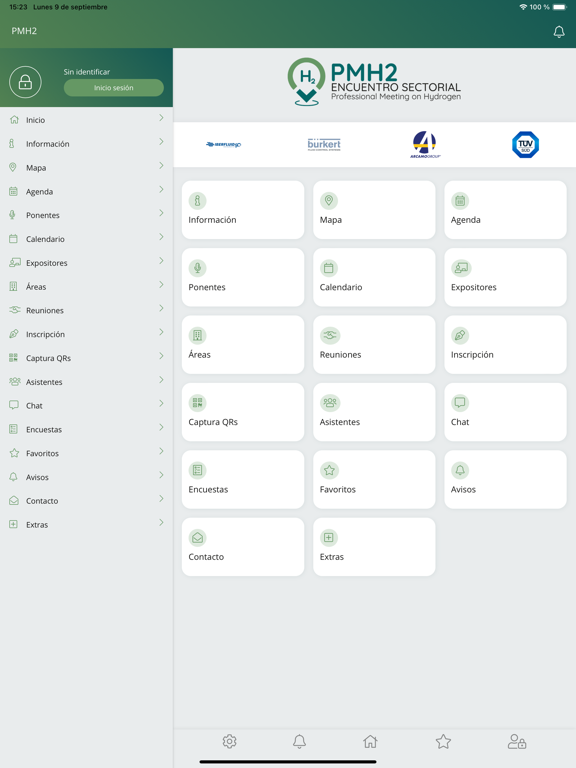Open the Chat tile in grid
The image size is (576, 768).
(x=505, y=412)
